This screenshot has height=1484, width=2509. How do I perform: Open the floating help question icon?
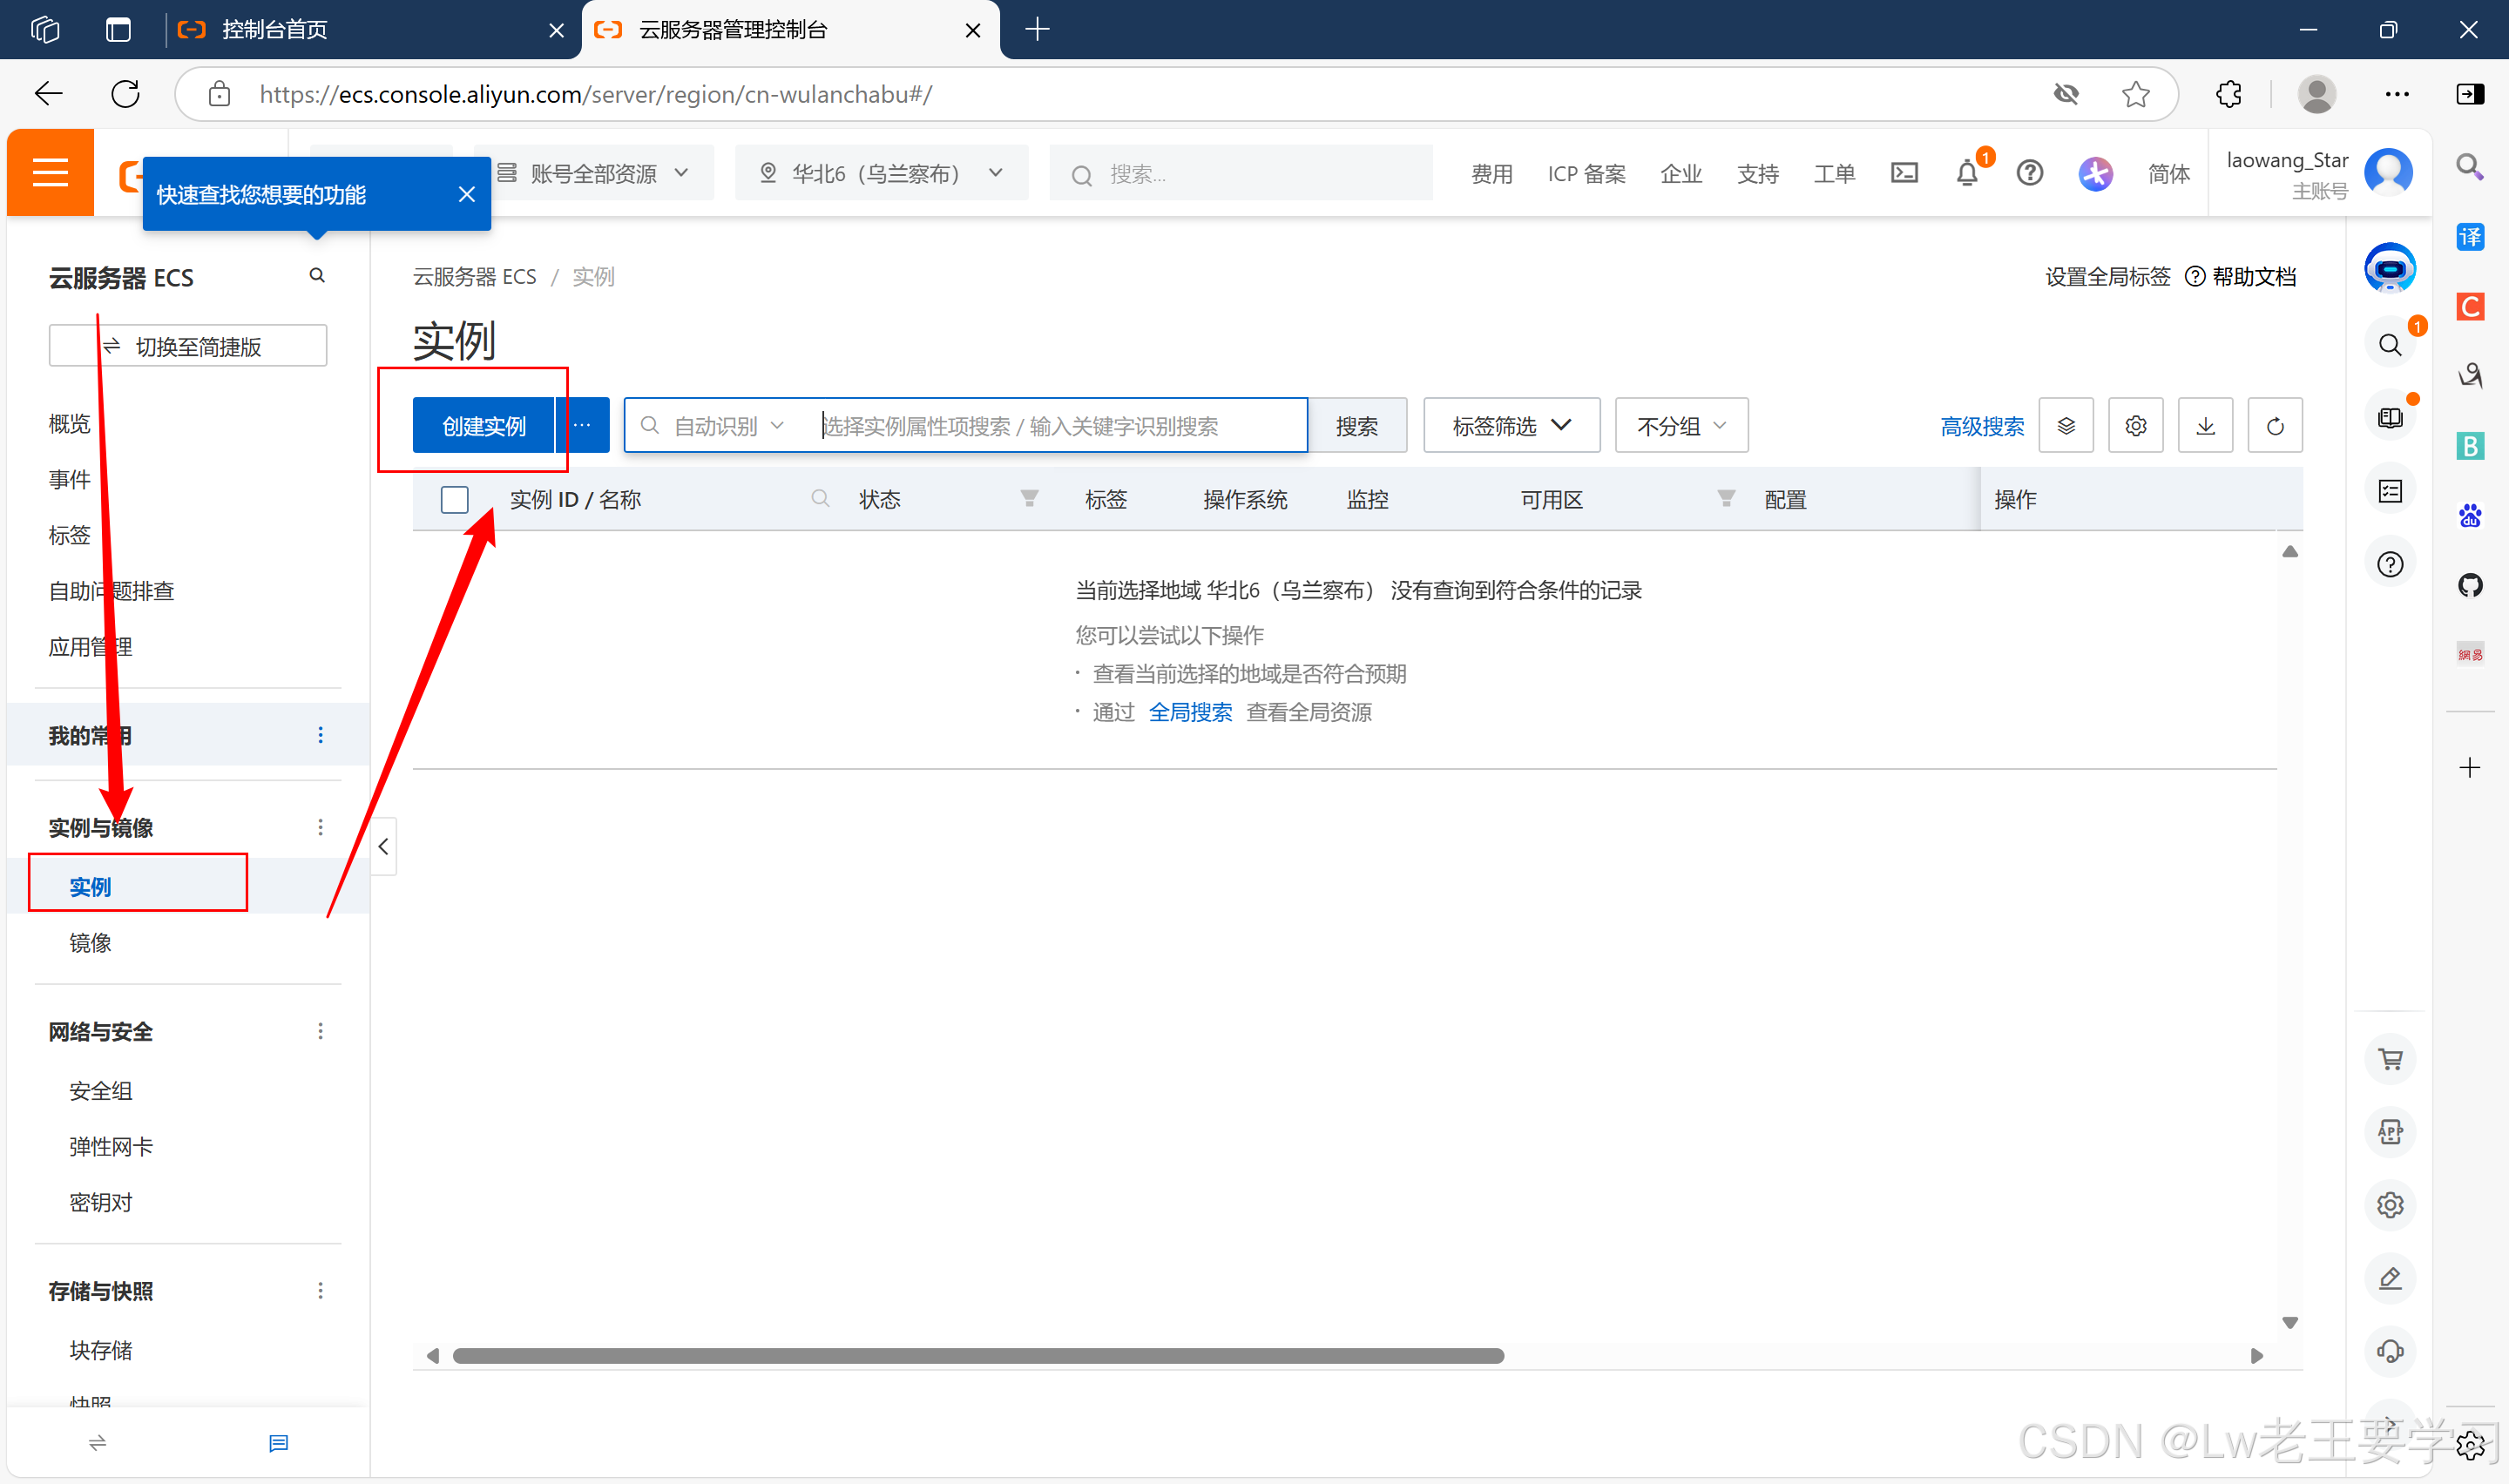(2390, 564)
